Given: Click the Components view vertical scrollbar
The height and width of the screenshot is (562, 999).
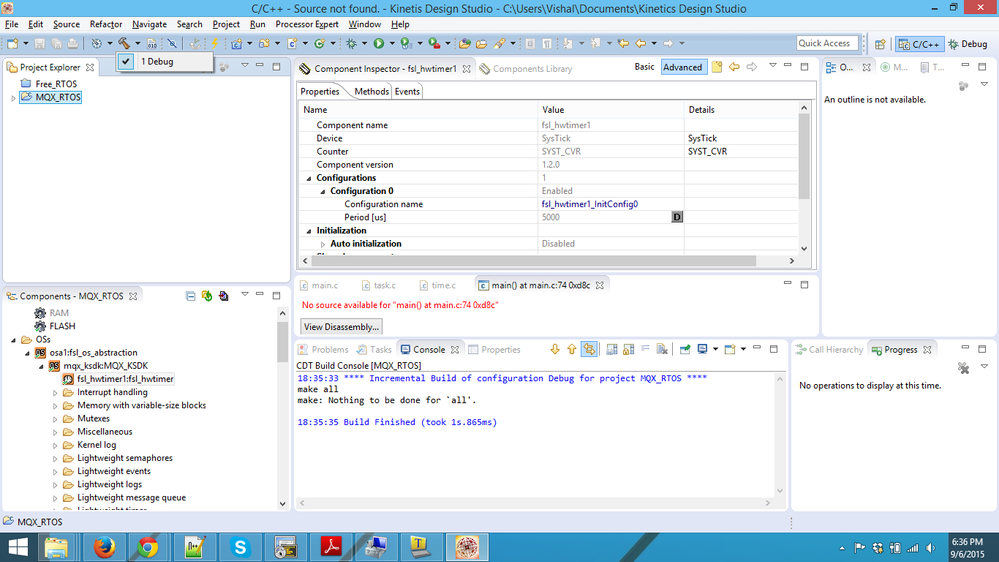Looking at the screenshot, I should pos(283,342).
